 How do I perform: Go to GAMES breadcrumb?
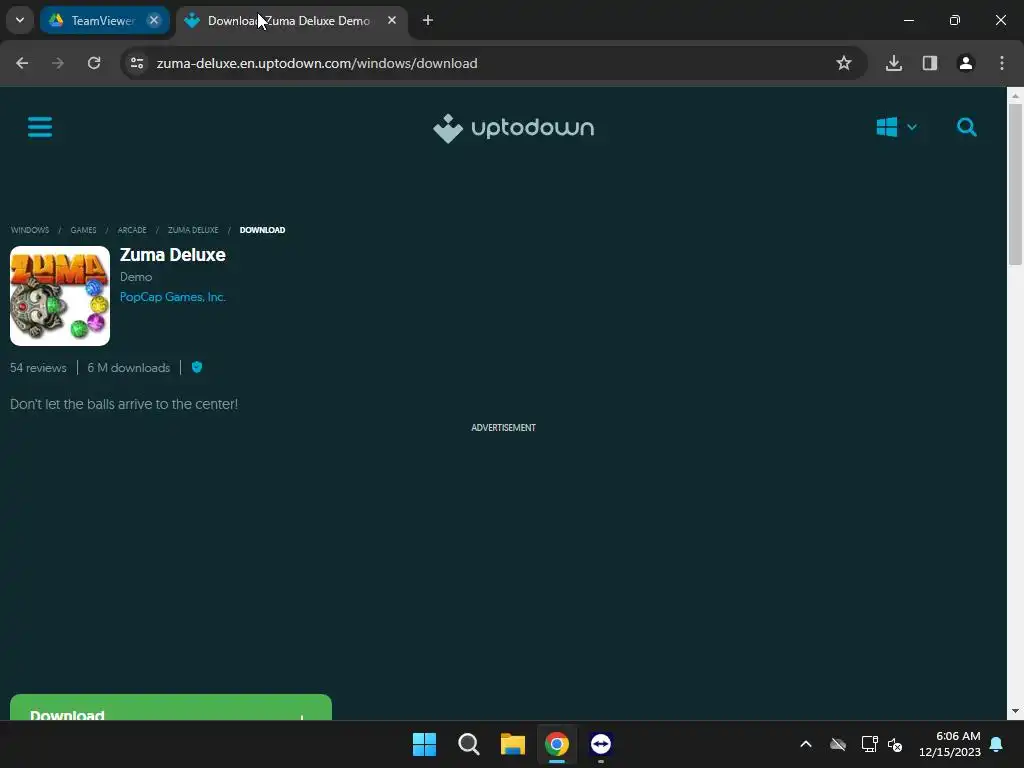point(84,230)
